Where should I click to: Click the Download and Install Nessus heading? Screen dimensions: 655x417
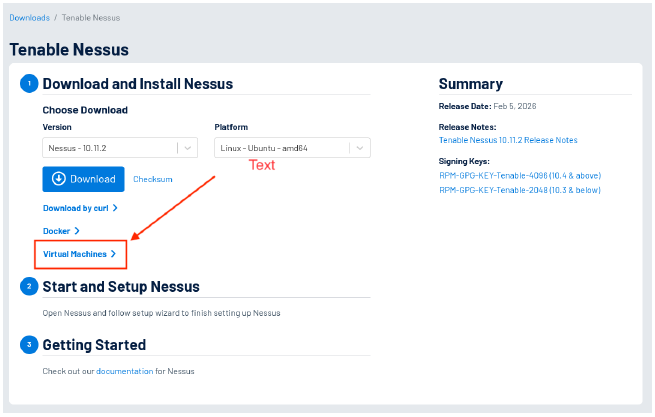click(138, 84)
